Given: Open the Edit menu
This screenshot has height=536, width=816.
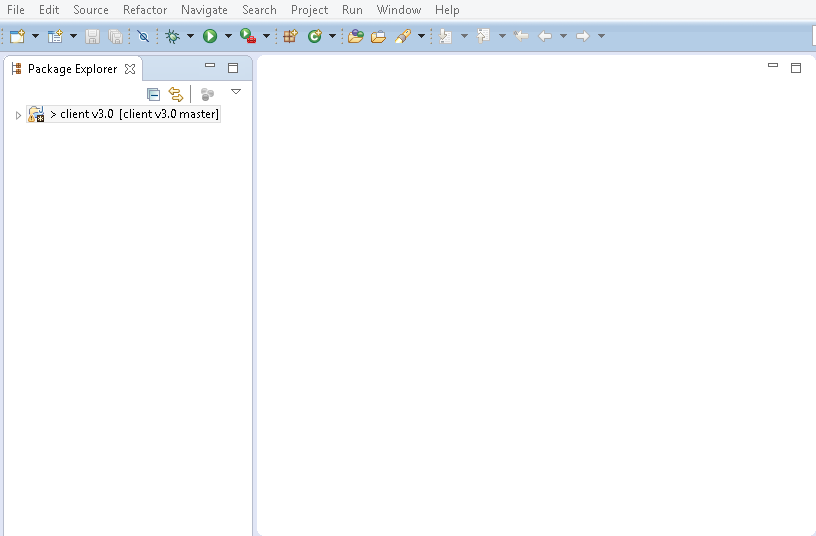Looking at the screenshot, I should [x=49, y=10].
